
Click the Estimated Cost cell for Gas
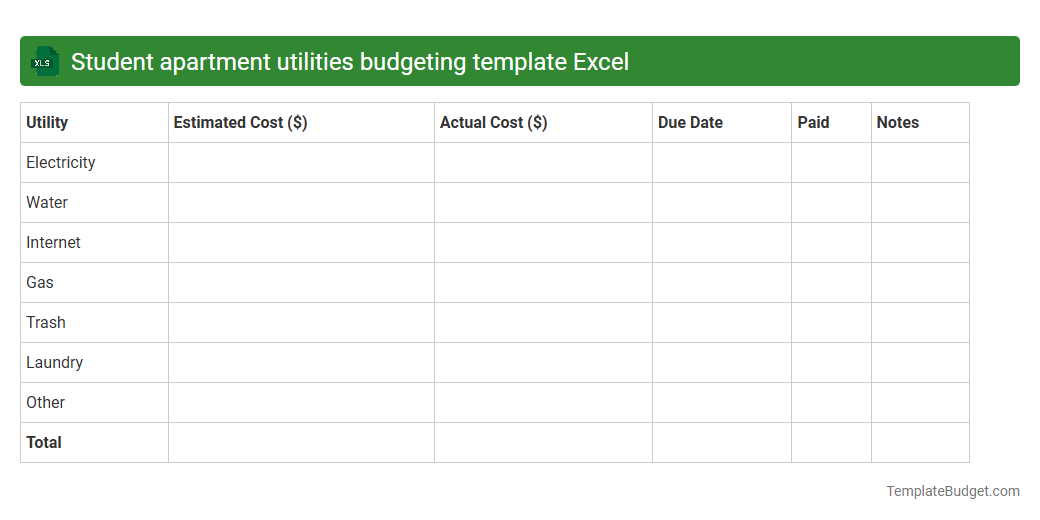click(301, 283)
